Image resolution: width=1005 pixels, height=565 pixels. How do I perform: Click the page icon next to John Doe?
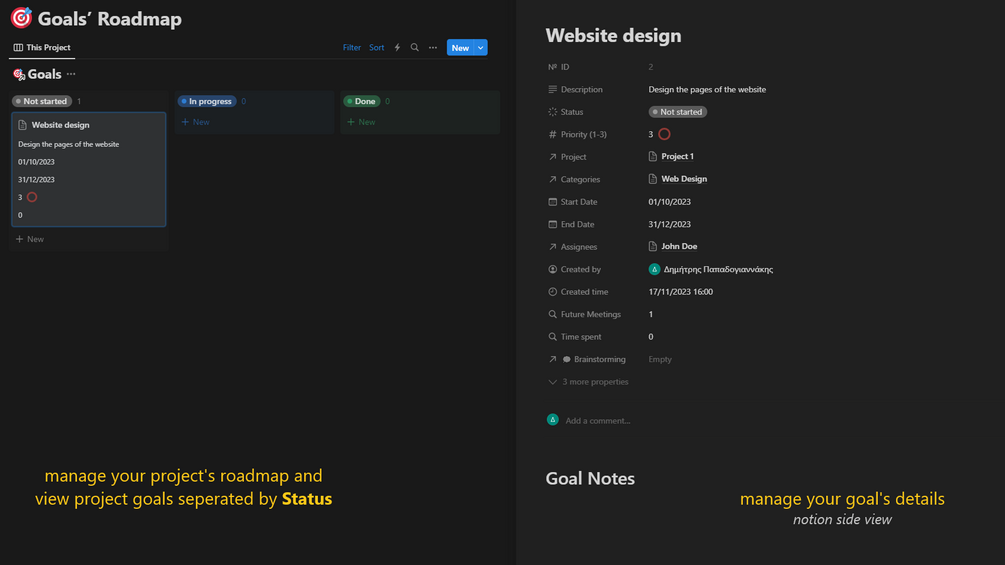tap(653, 246)
